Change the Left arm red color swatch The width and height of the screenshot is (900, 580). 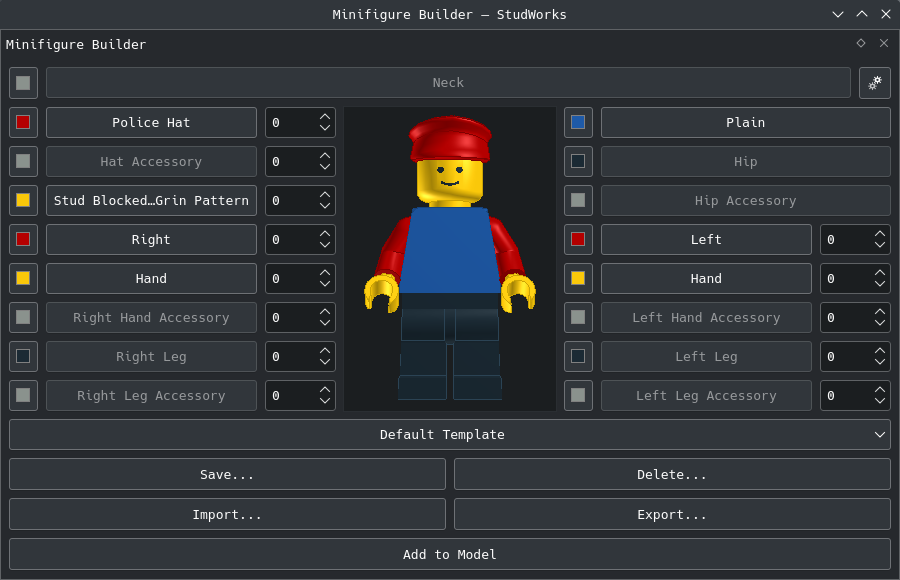coord(579,239)
